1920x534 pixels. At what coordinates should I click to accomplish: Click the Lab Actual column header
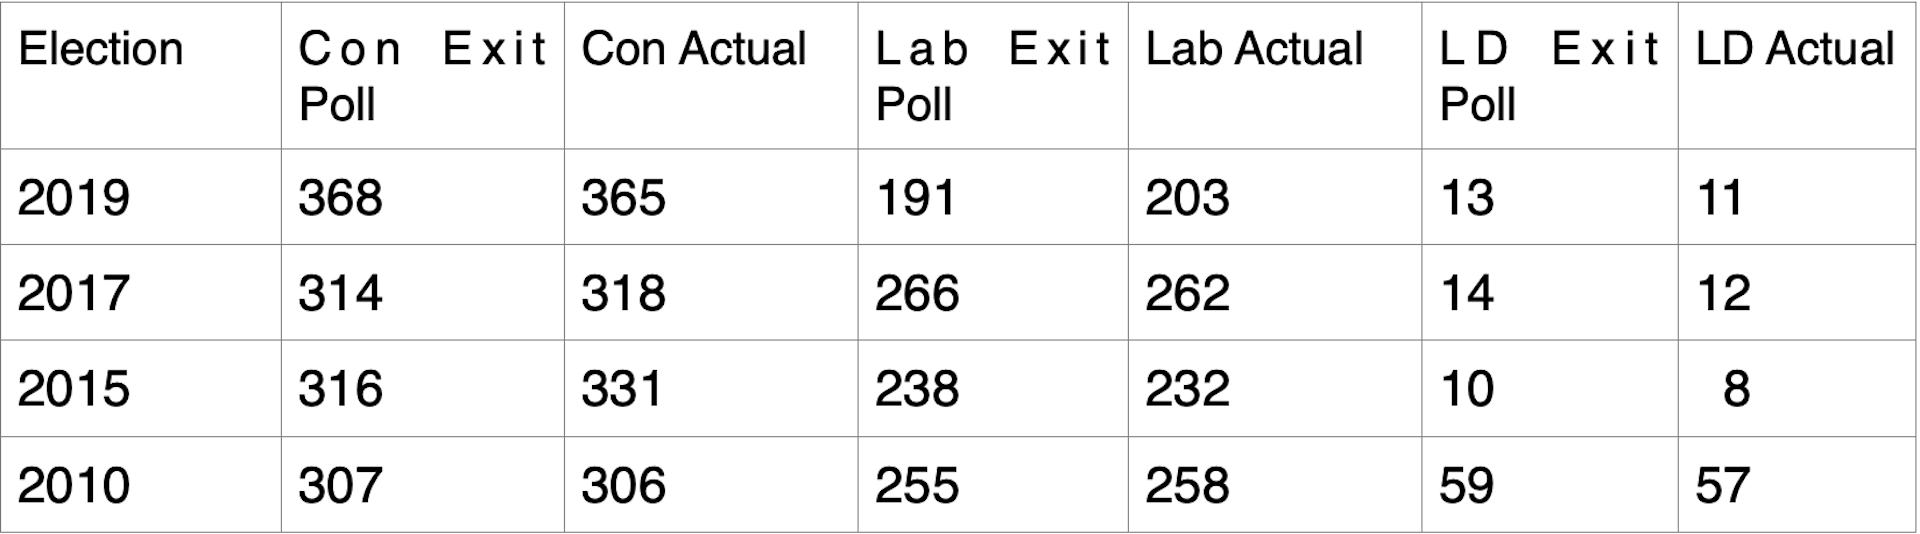point(1254,49)
